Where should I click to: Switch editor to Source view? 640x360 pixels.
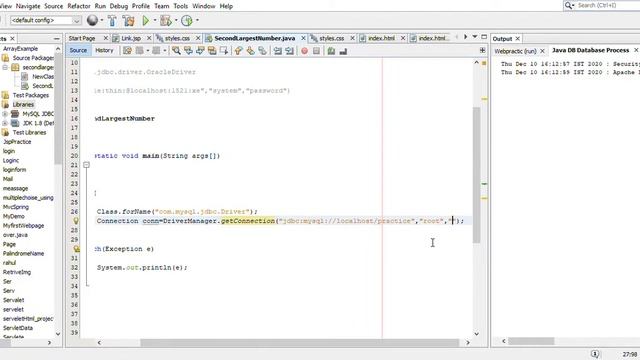78,50
